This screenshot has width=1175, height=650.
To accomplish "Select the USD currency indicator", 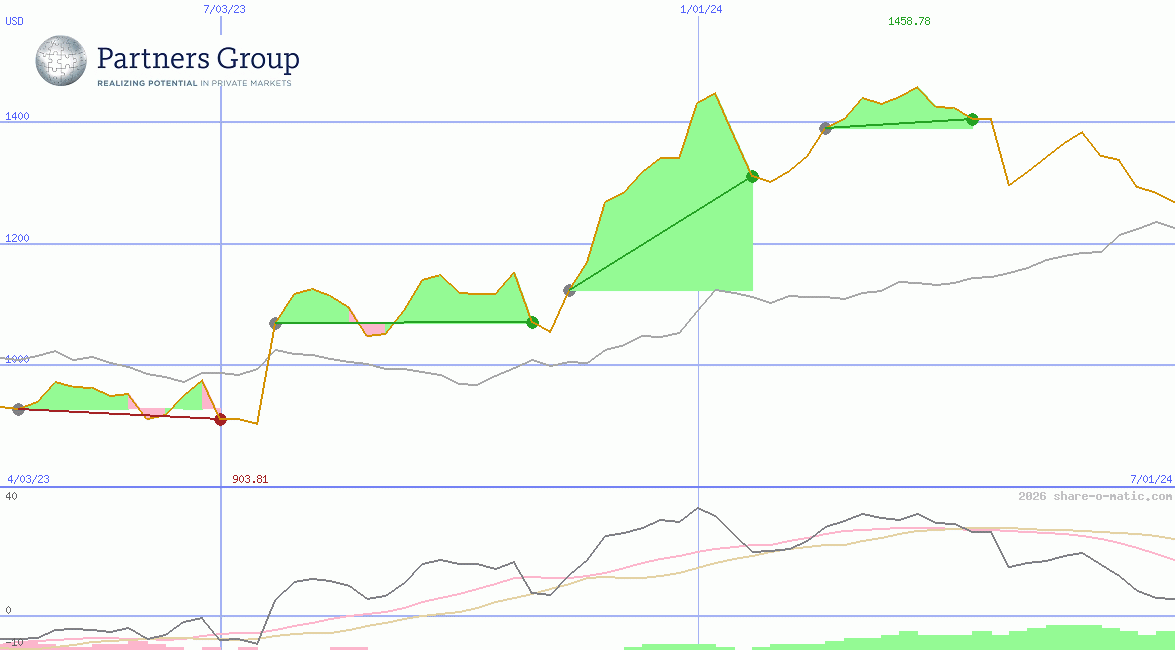I will 14,21.
